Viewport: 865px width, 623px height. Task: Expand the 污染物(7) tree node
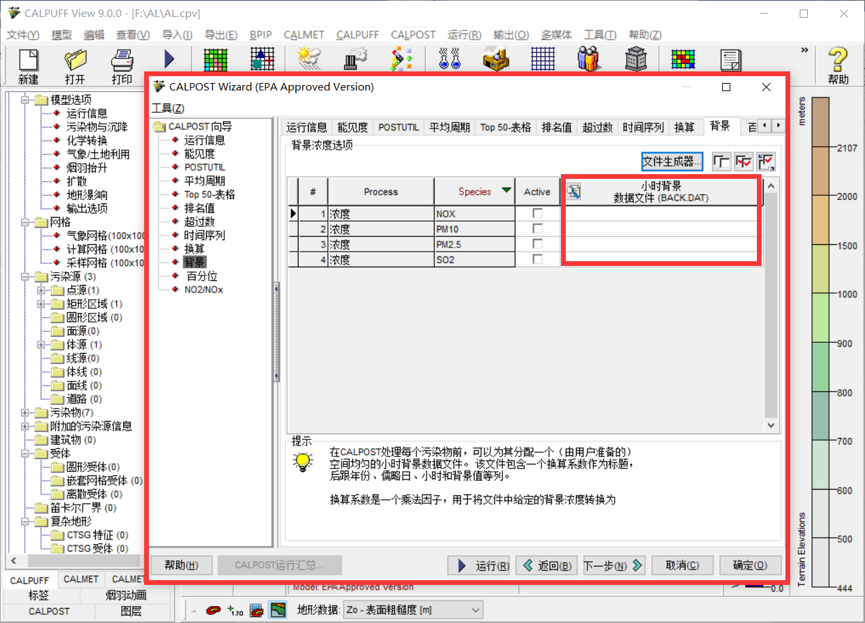click(25, 412)
